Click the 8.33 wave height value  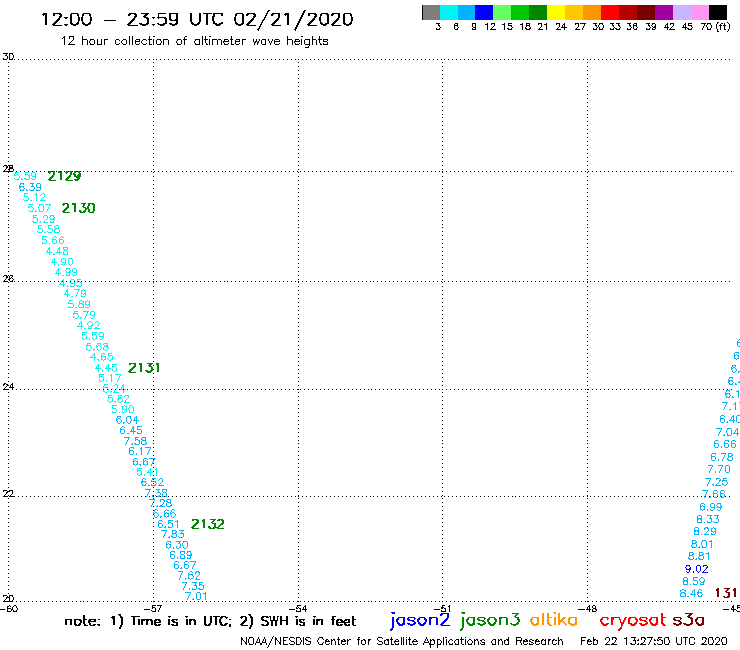[x=708, y=519]
